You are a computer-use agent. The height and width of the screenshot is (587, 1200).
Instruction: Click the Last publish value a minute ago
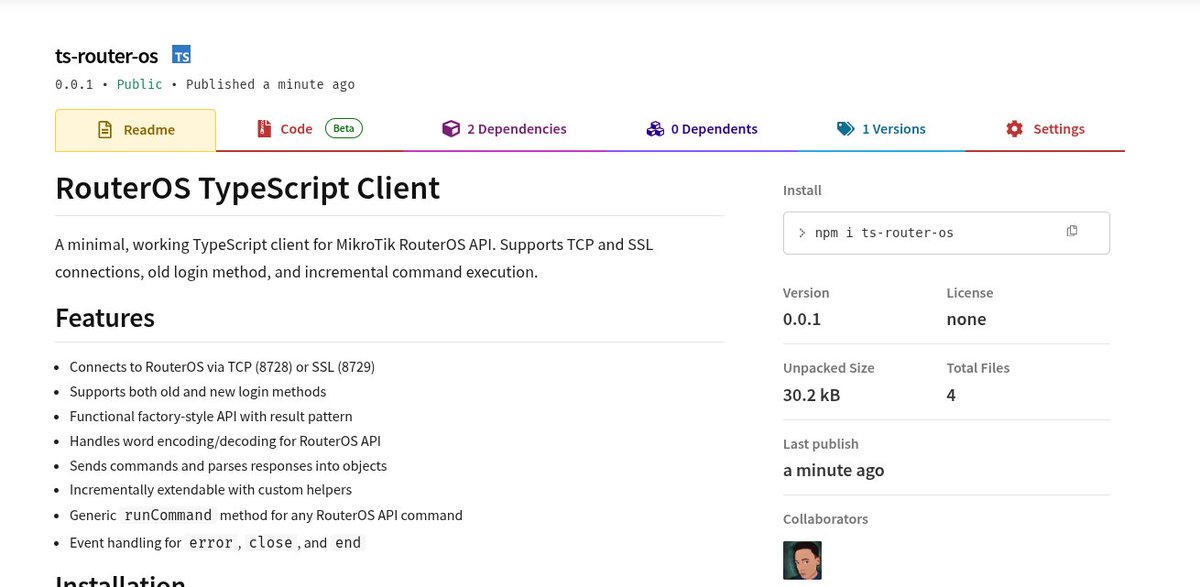[x=833, y=470]
